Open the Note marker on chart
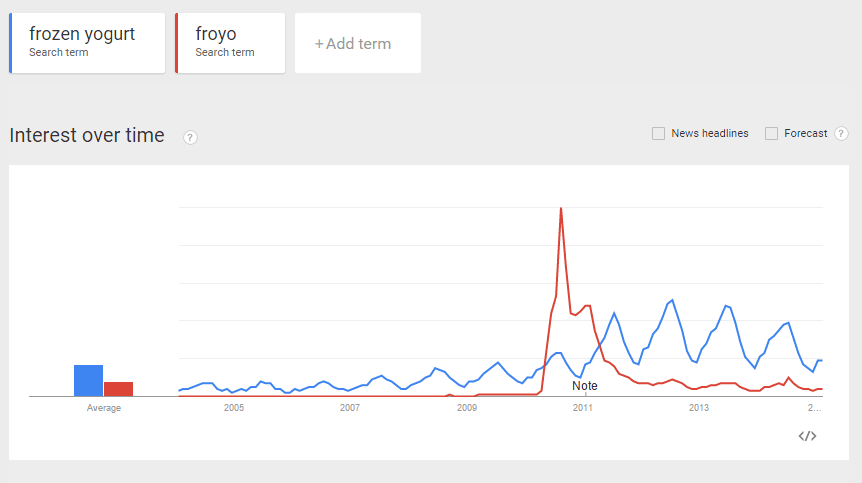This screenshot has width=862, height=483. point(584,386)
